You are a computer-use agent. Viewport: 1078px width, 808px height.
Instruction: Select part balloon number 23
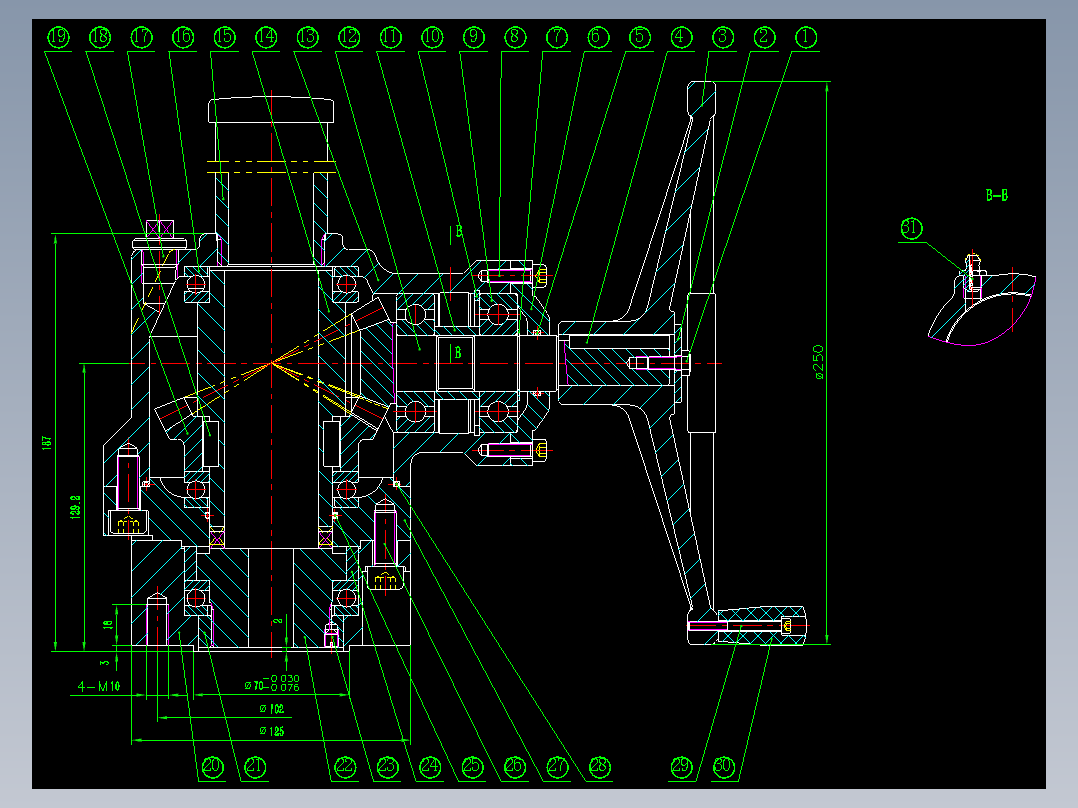[388, 767]
